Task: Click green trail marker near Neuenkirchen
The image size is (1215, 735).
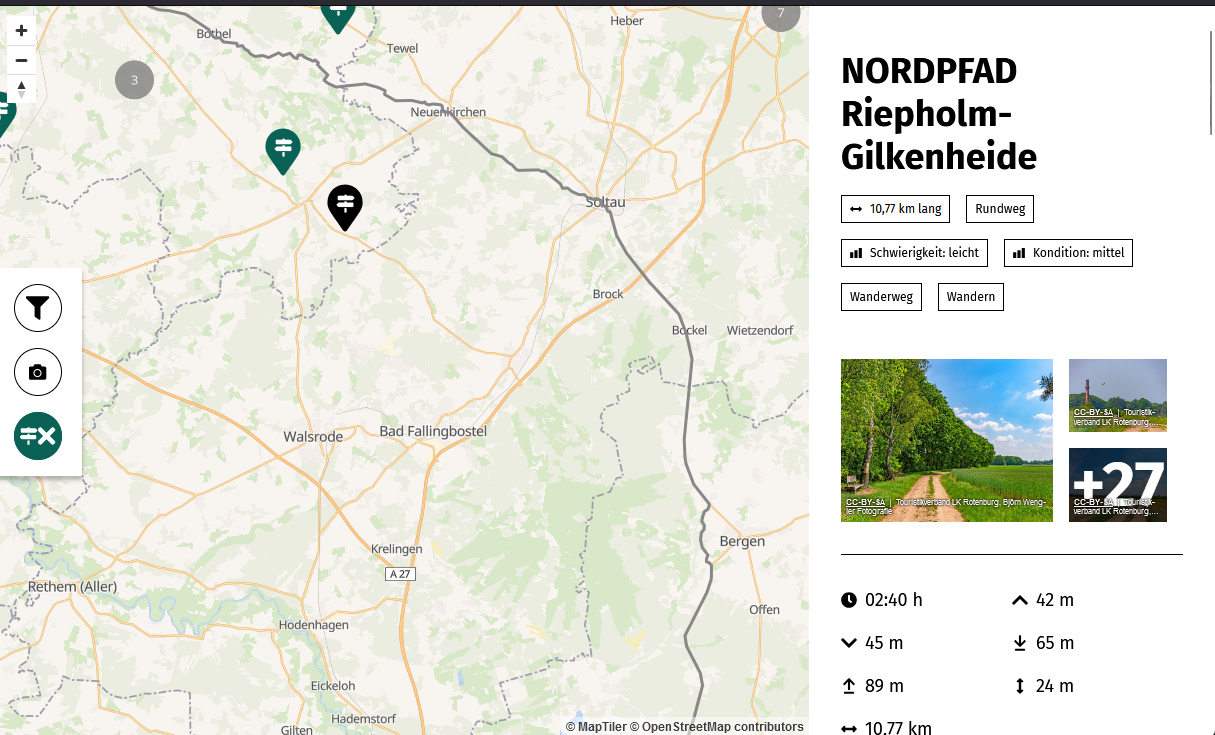Action: tap(283, 151)
